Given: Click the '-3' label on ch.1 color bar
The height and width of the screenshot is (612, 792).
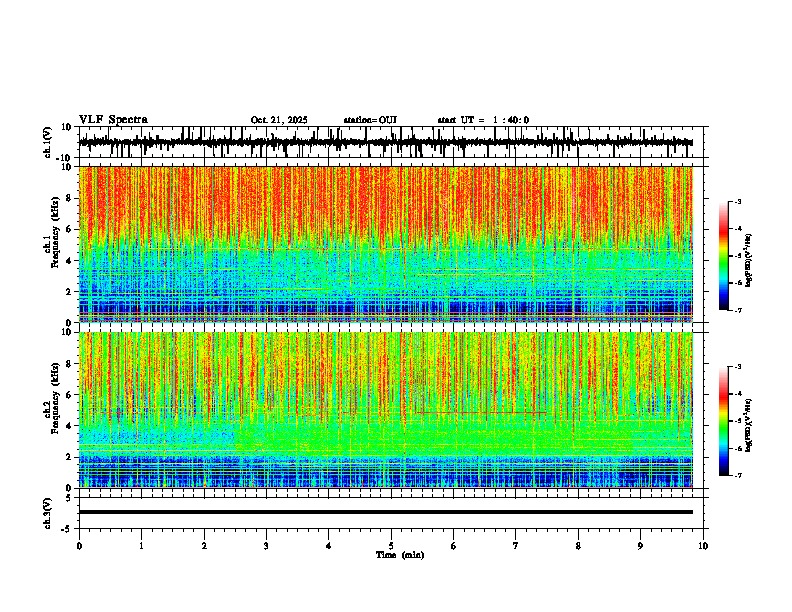Looking at the screenshot, I should point(737,202).
